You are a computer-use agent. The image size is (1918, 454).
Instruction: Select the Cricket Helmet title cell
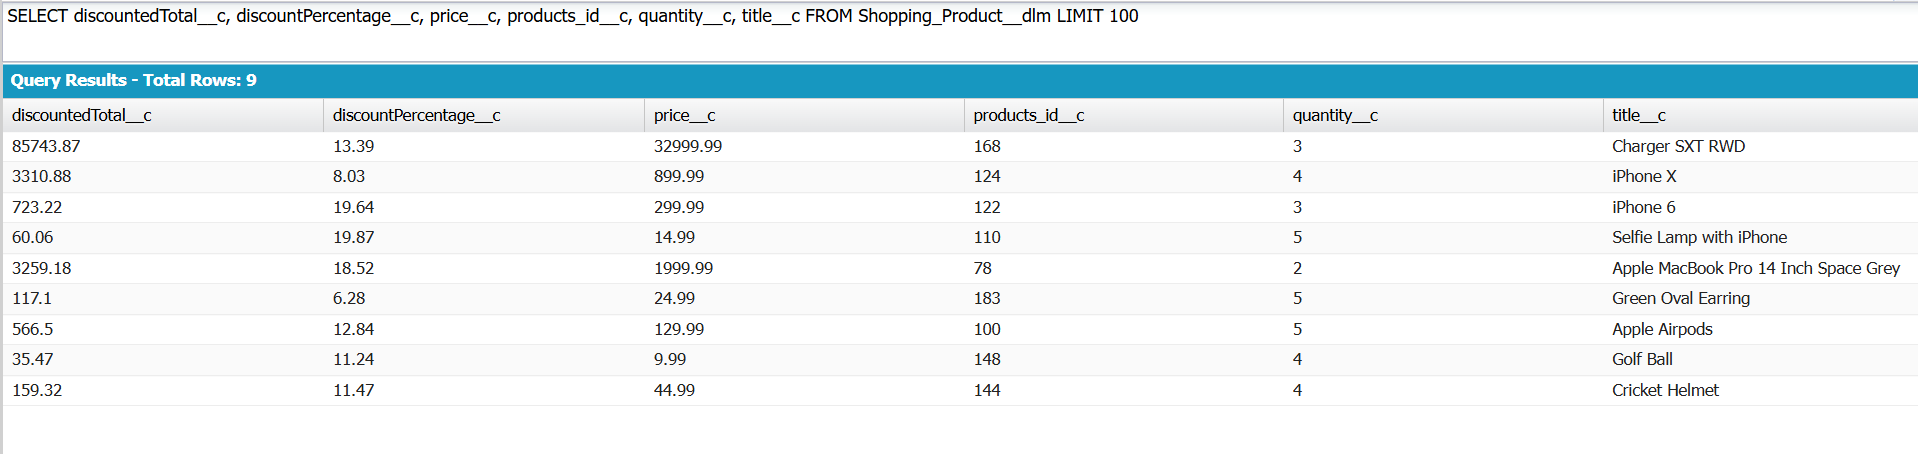tap(1665, 390)
